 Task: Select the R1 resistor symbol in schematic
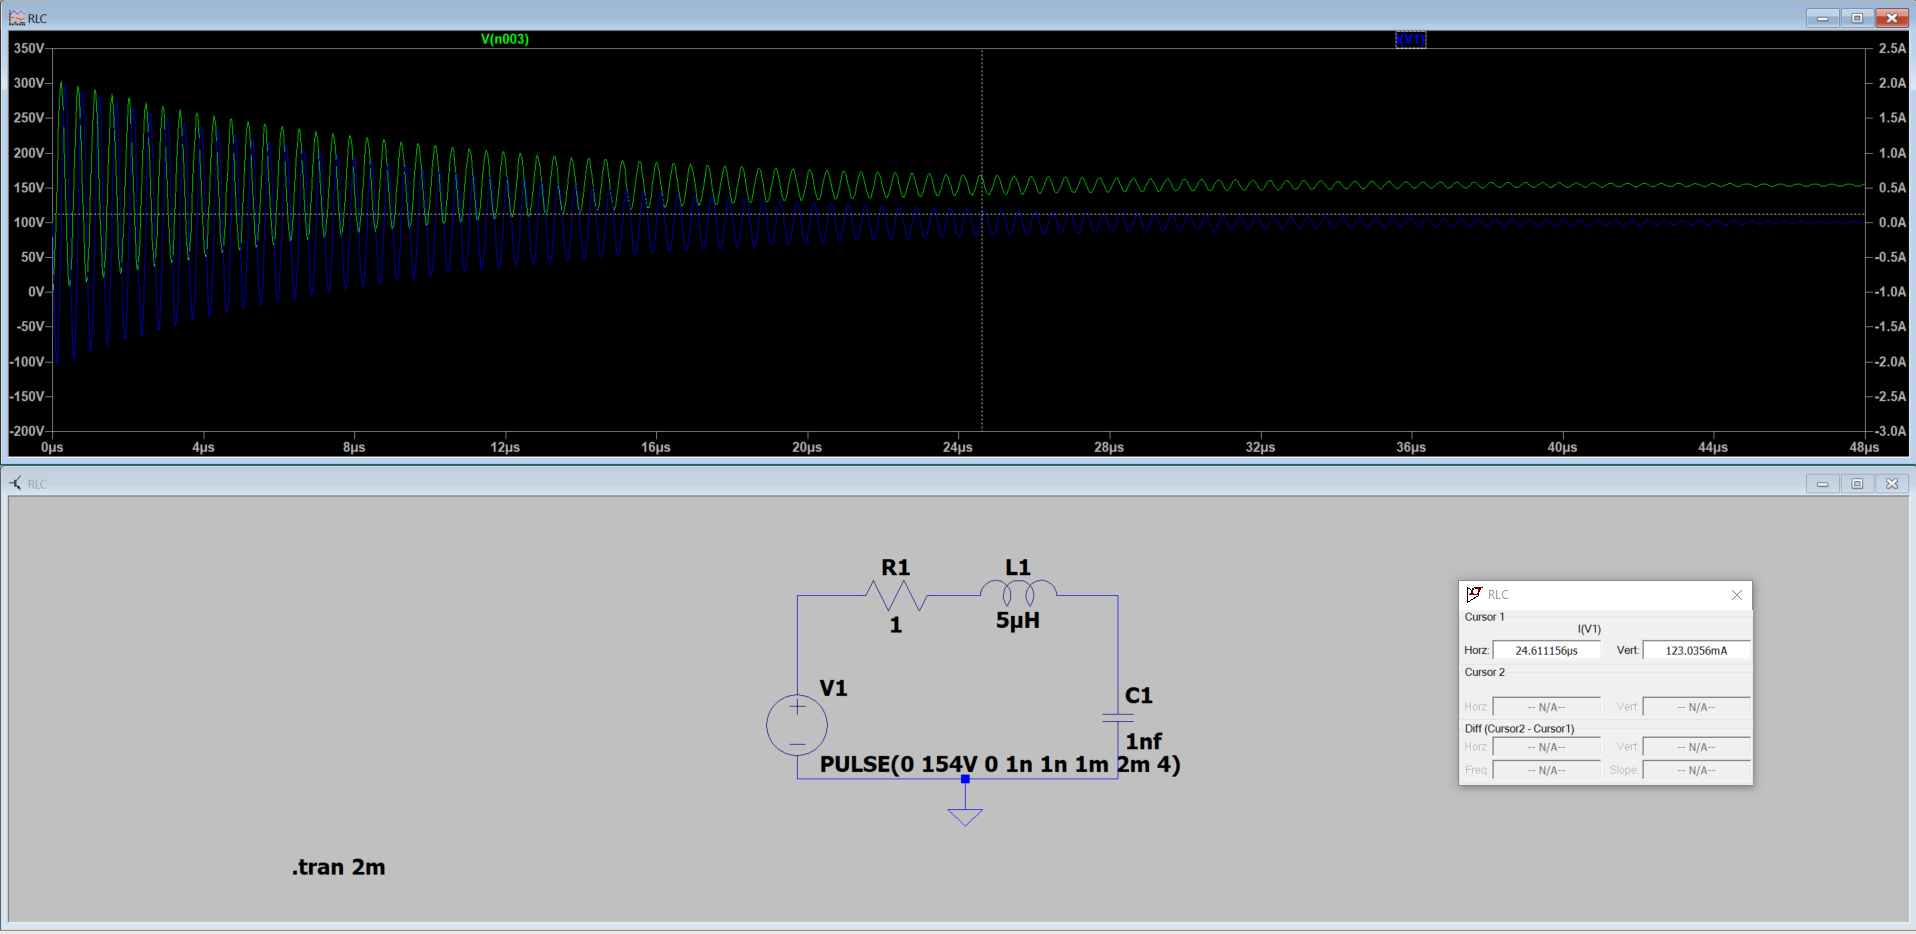(x=896, y=596)
